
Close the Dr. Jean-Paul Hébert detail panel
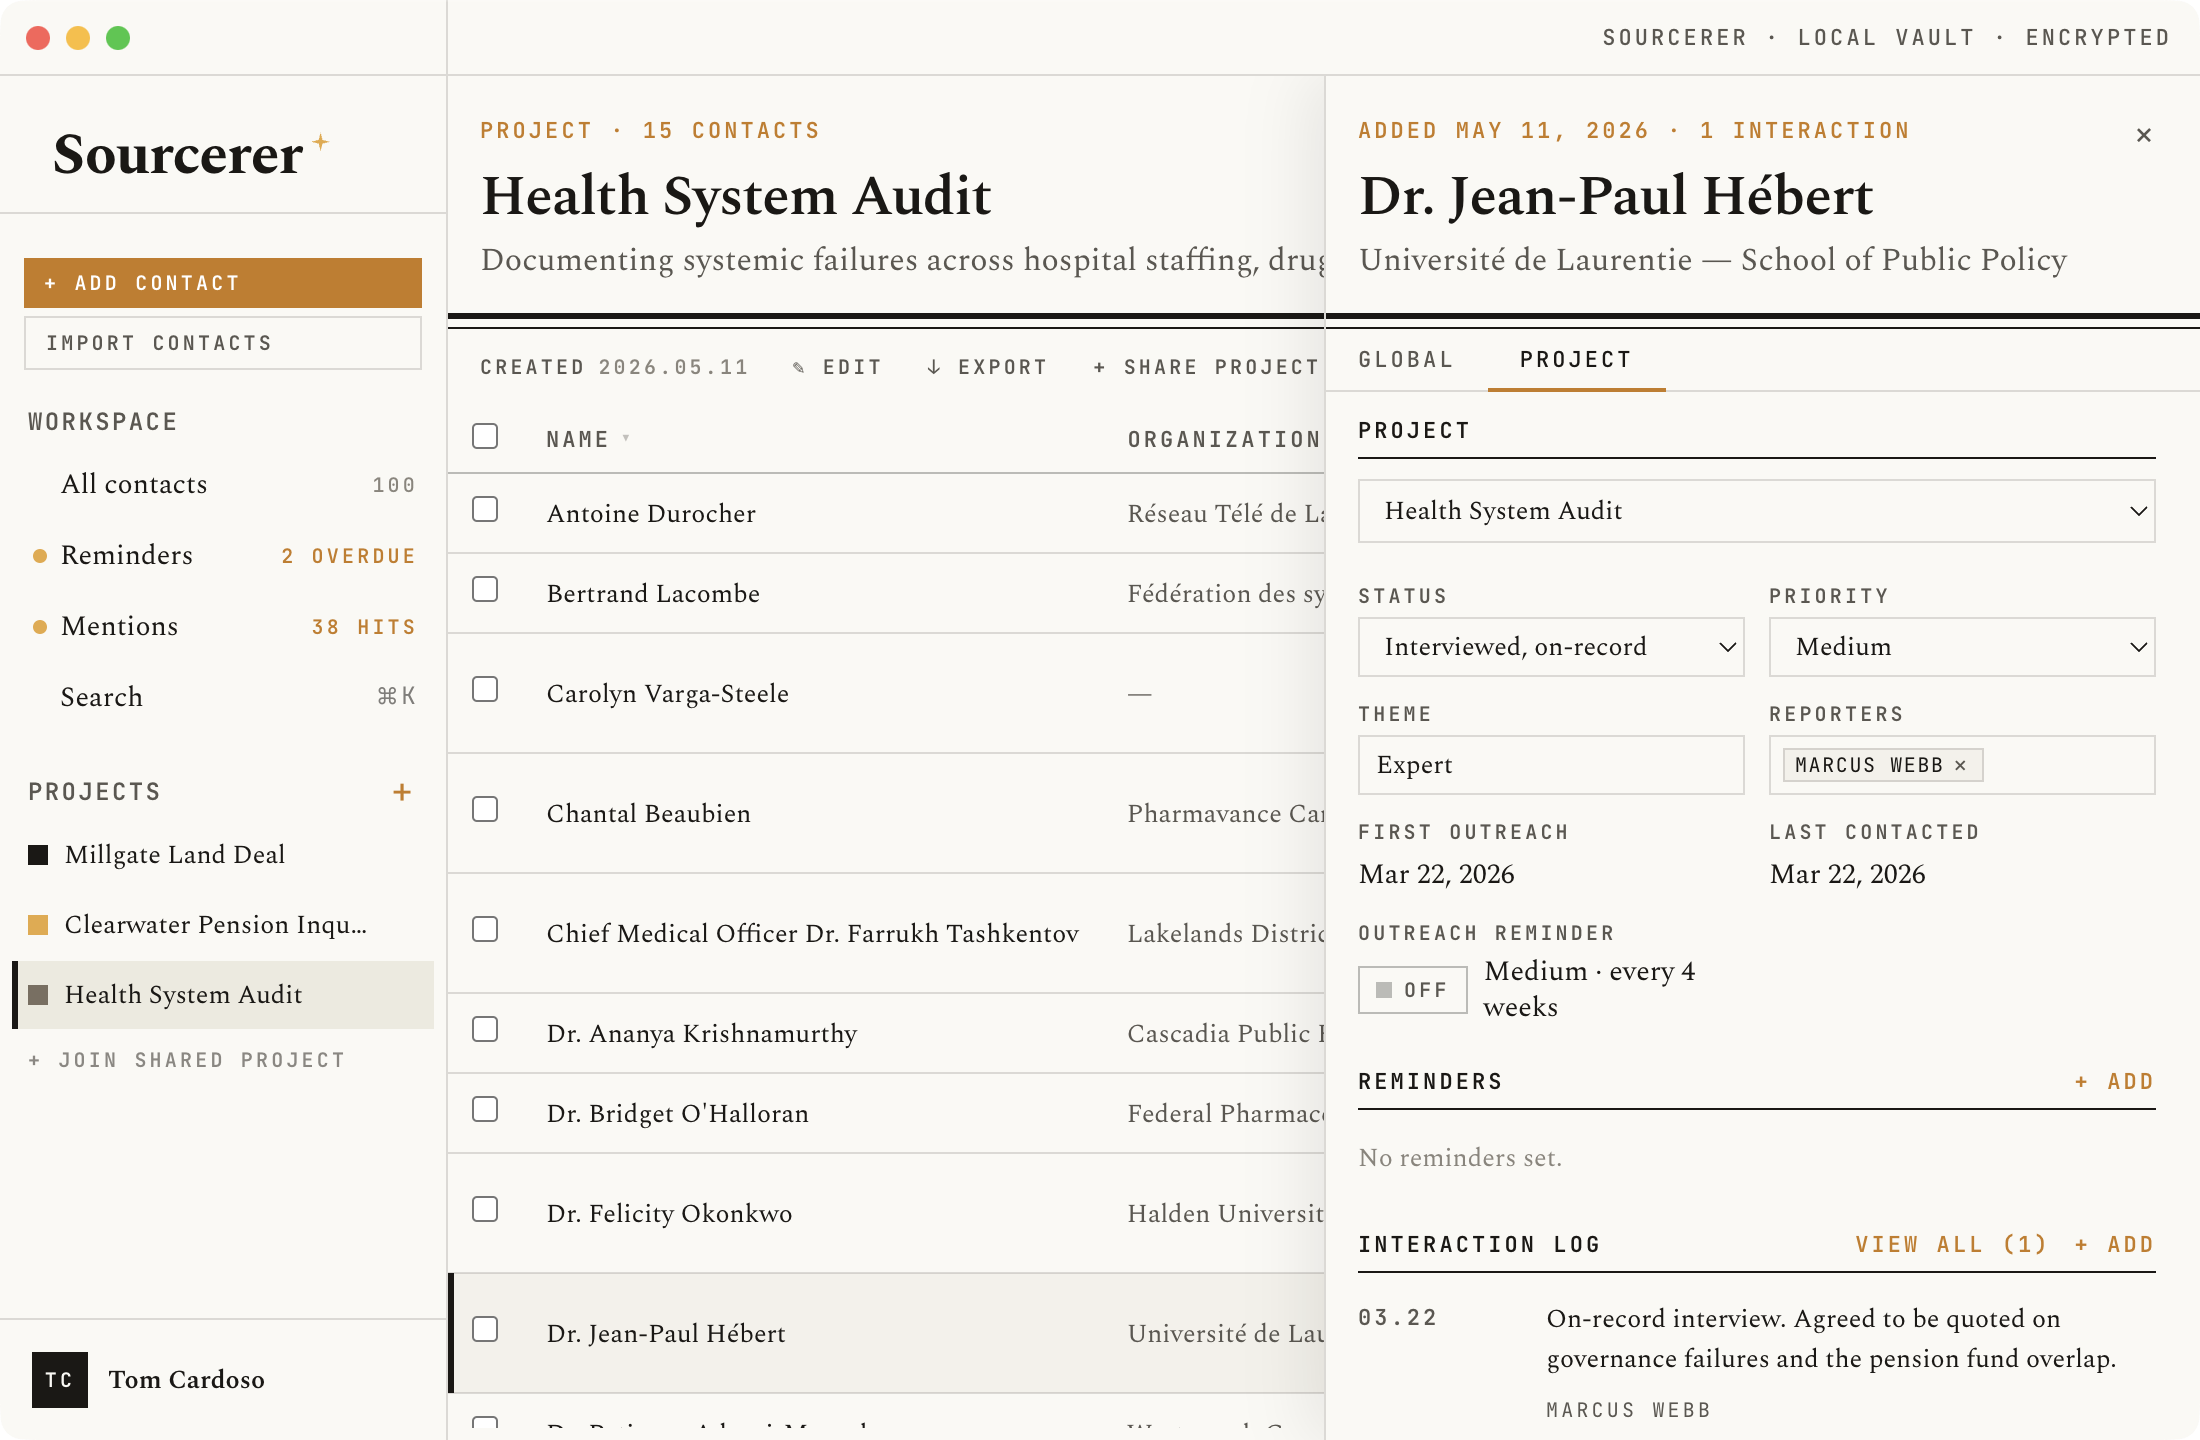point(2143,135)
